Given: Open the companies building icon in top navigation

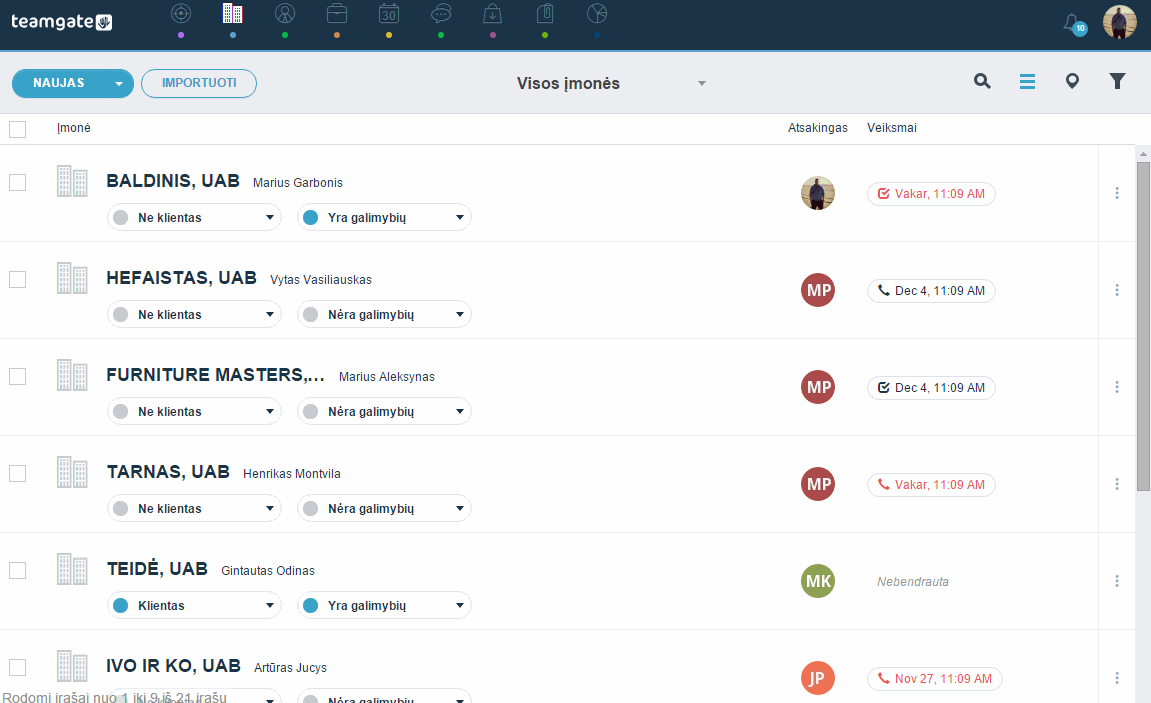Looking at the screenshot, I should coord(233,14).
